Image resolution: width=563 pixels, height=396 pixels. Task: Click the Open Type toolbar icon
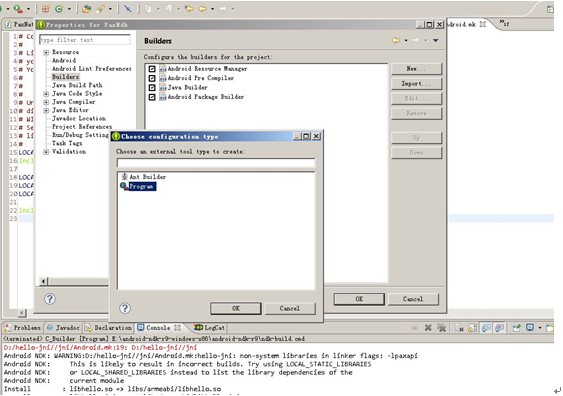(86, 9)
